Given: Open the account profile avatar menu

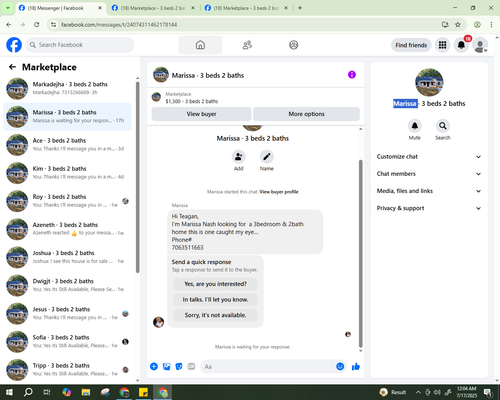Looking at the screenshot, I should [x=480, y=45].
